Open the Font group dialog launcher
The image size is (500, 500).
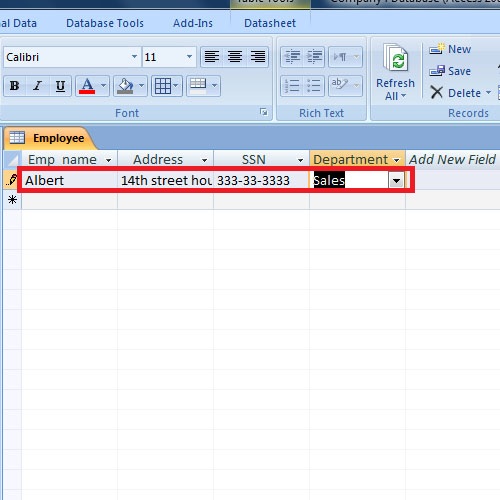264,112
